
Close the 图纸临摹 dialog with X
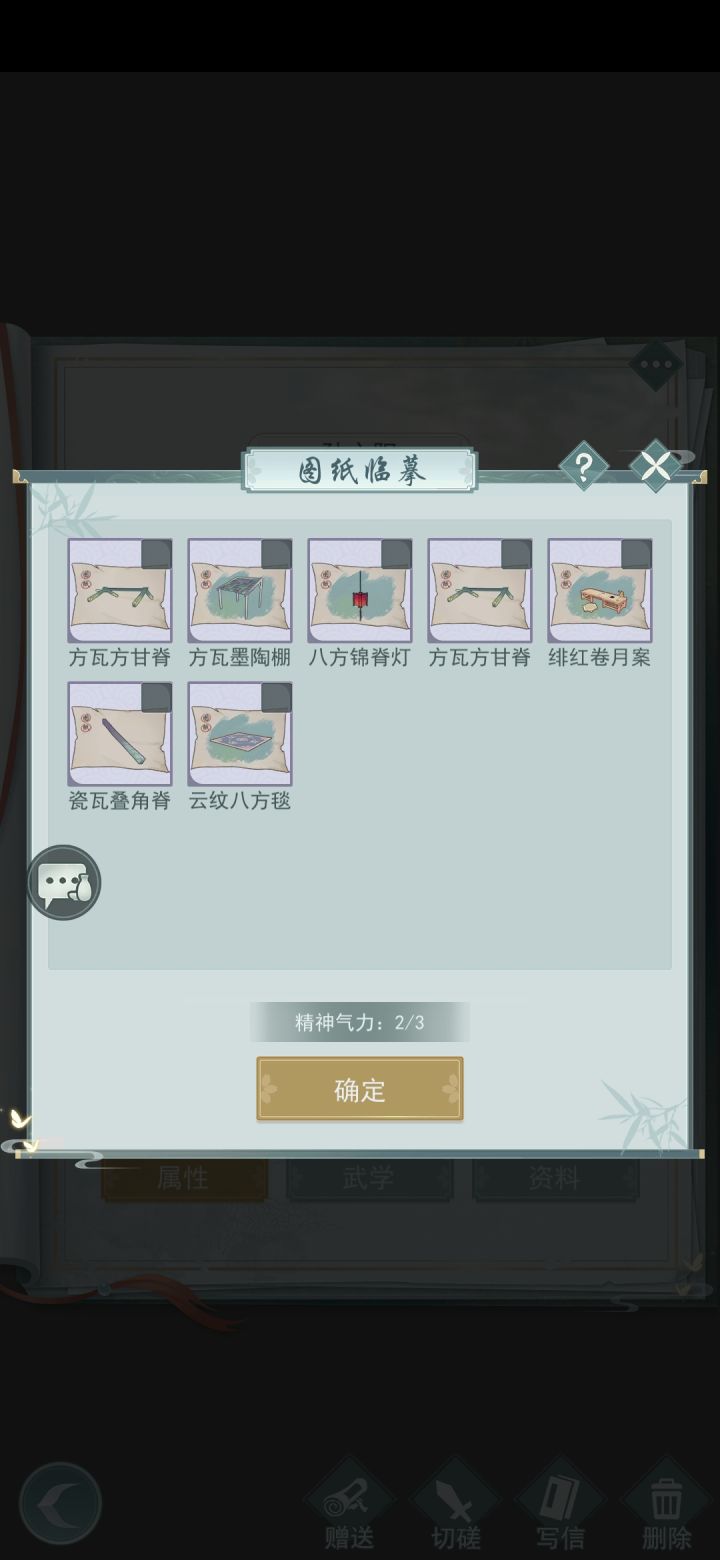click(x=656, y=465)
